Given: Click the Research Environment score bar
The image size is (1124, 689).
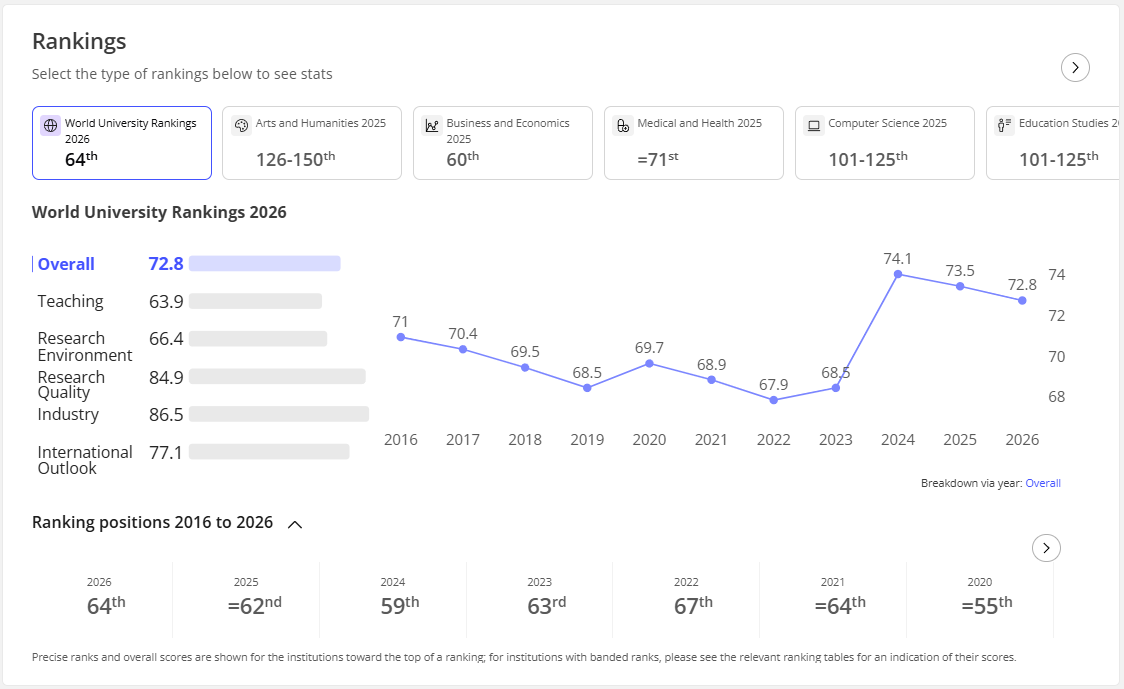Looking at the screenshot, I should [258, 338].
